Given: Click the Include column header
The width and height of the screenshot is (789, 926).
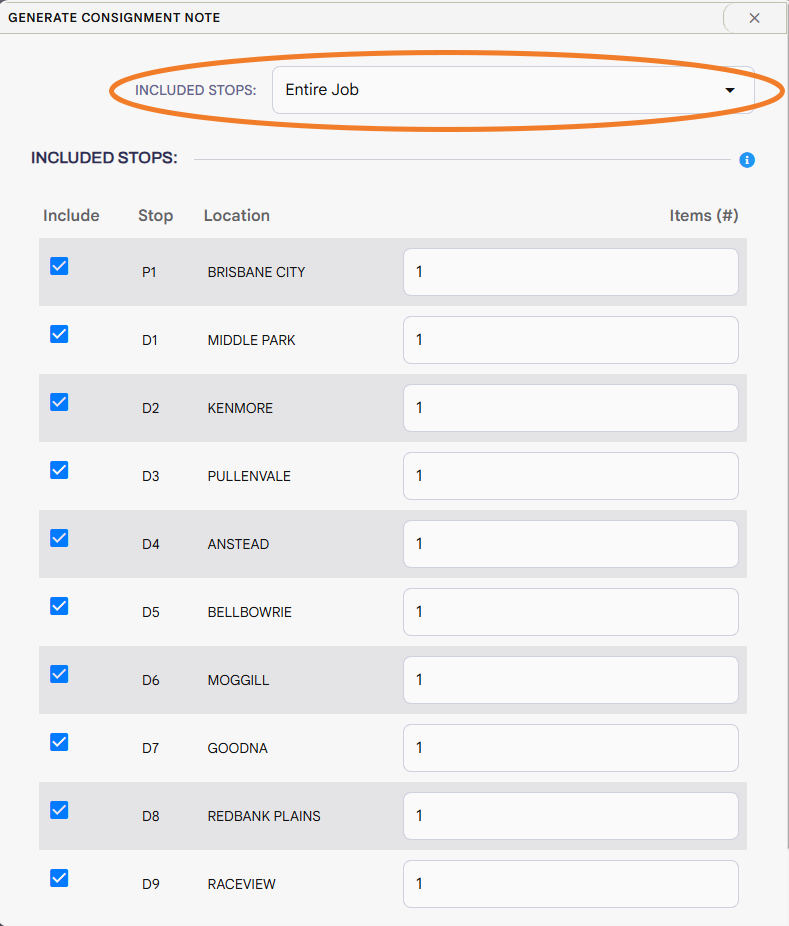Looking at the screenshot, I should click(71, 216).
